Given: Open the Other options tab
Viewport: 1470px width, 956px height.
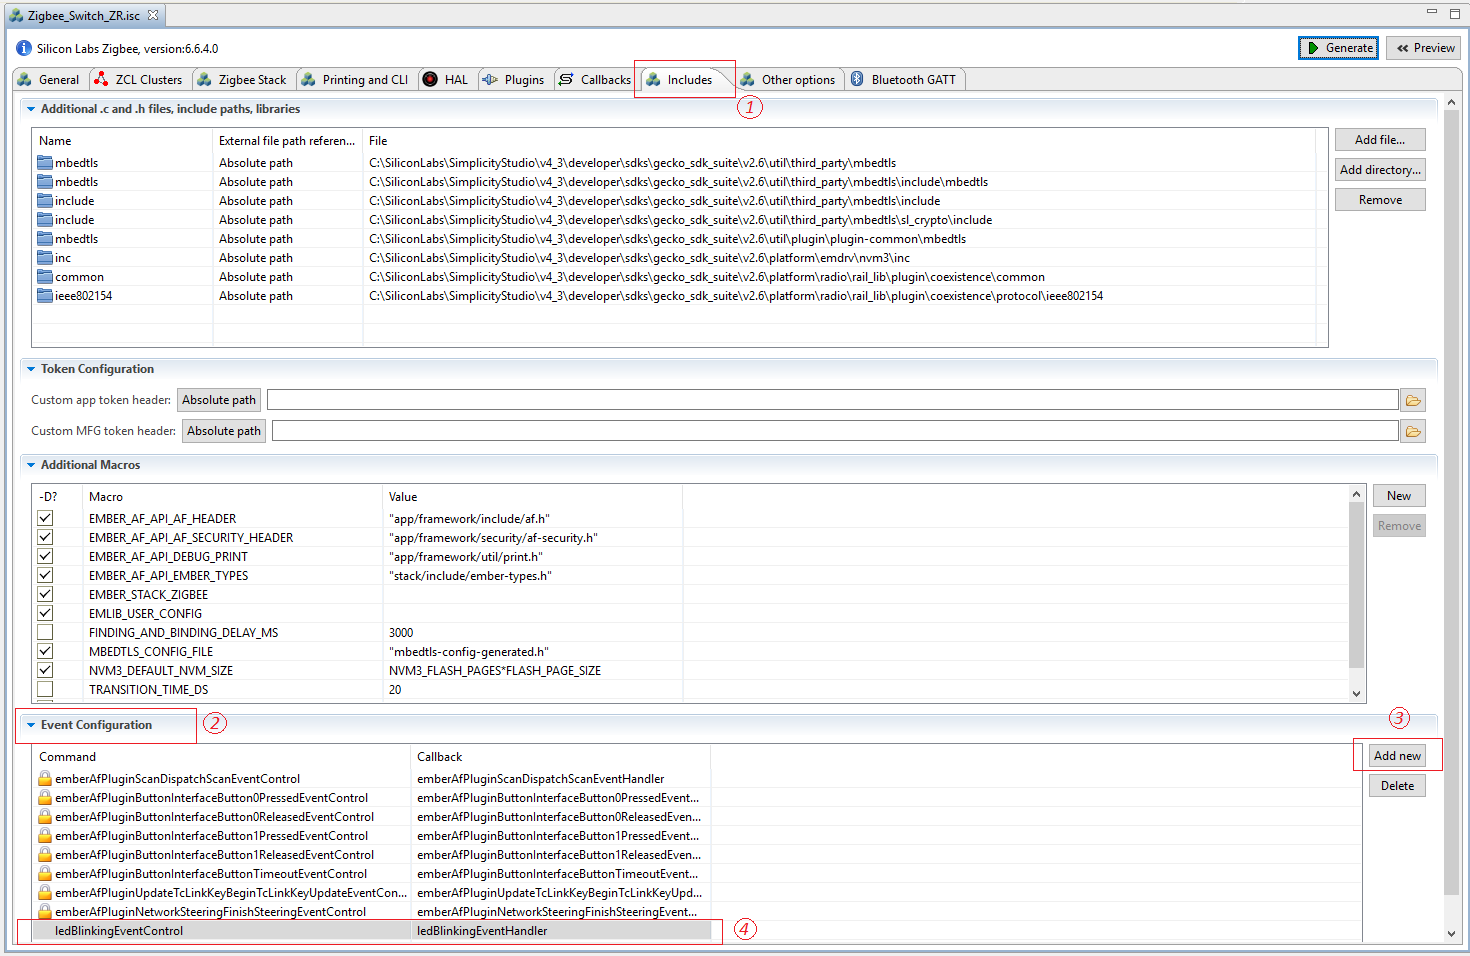Looking at the screenshot, I should [788, 80].
